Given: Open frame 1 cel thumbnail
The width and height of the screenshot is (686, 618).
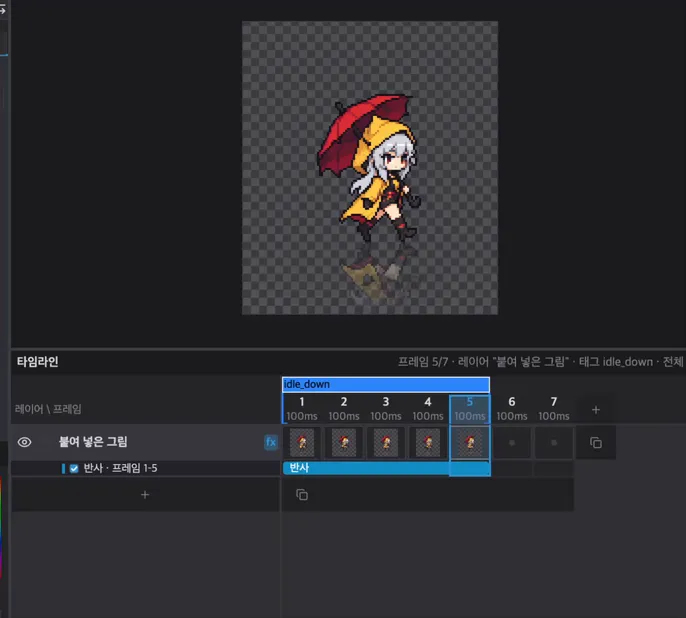Looking at the screenshot, I should coord(302,443).
